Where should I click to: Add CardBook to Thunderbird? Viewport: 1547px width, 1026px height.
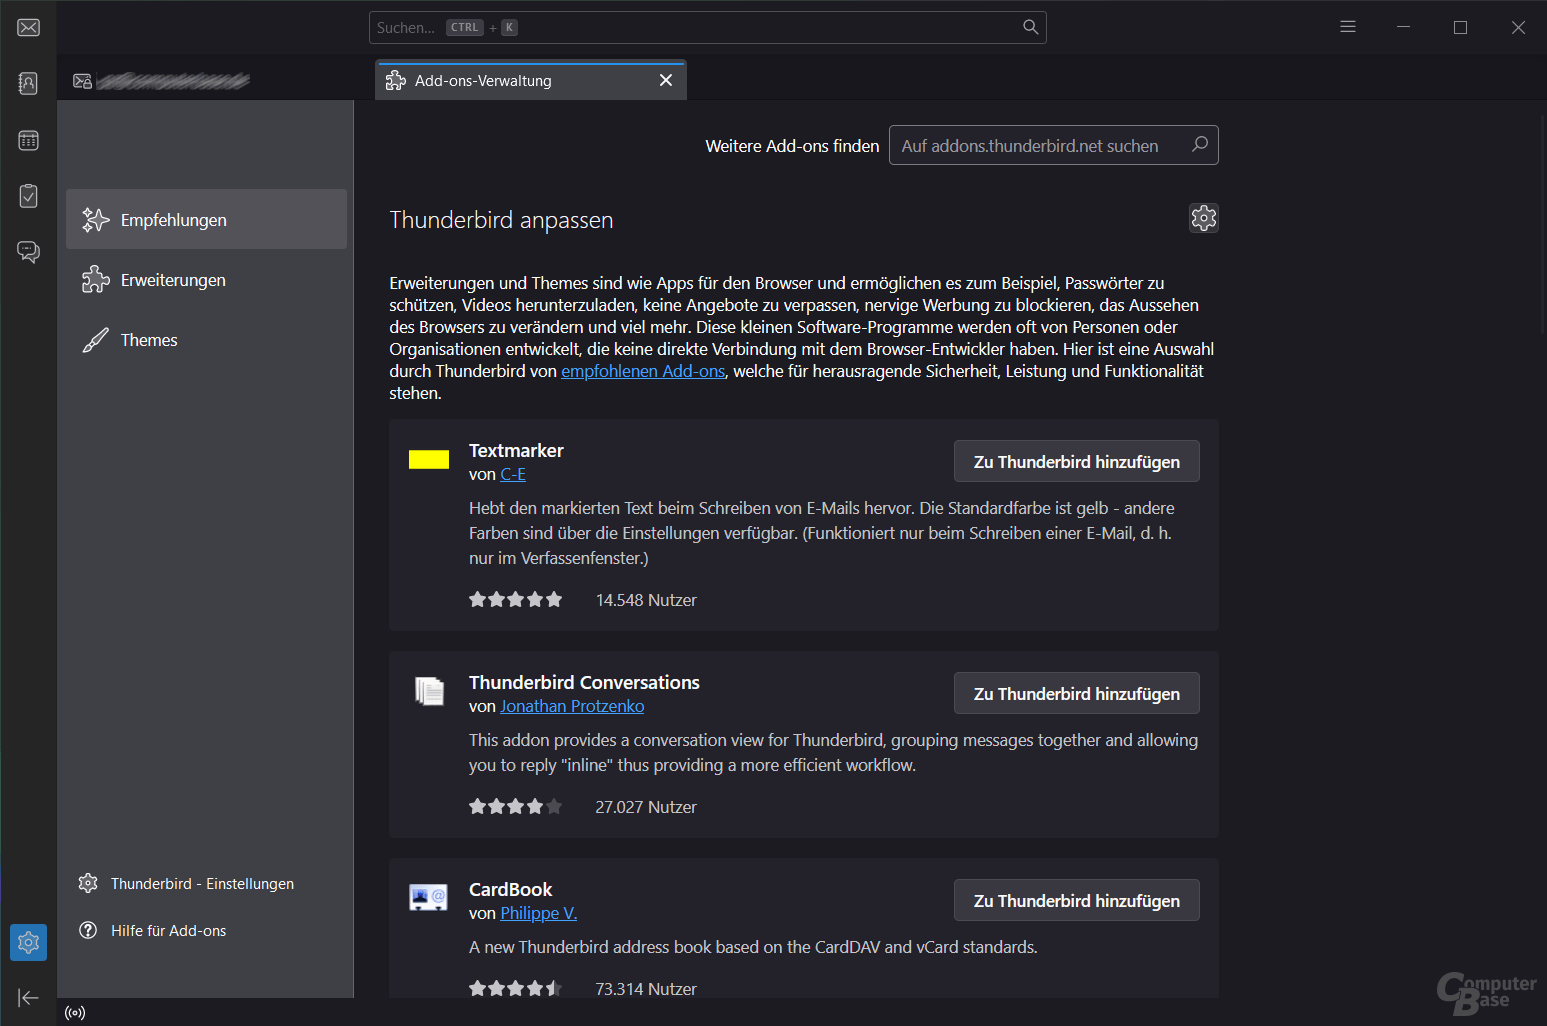pos(1077,901)
